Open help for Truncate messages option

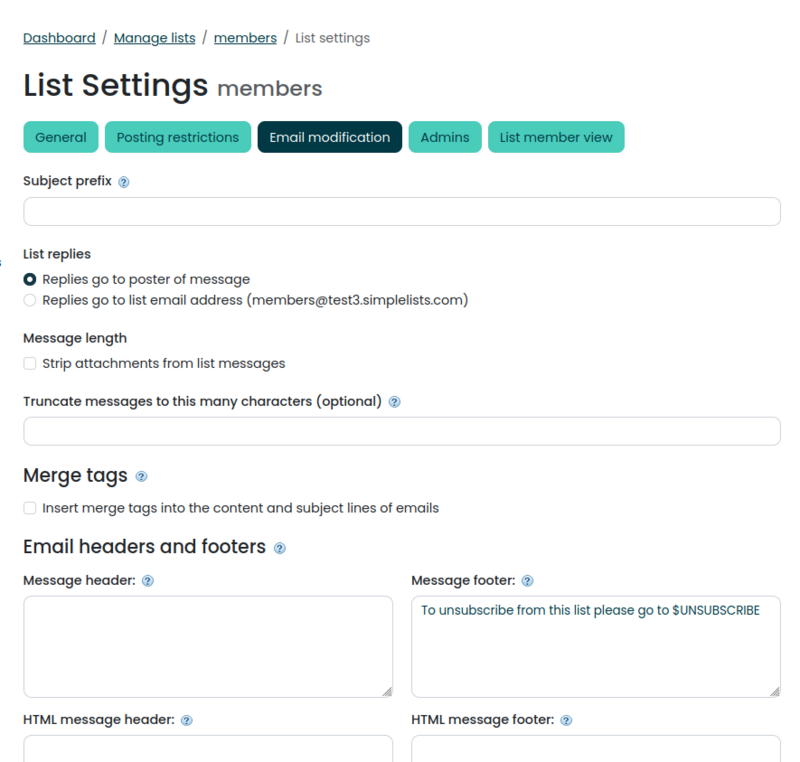pyautogui.click(x=395, y=401)
